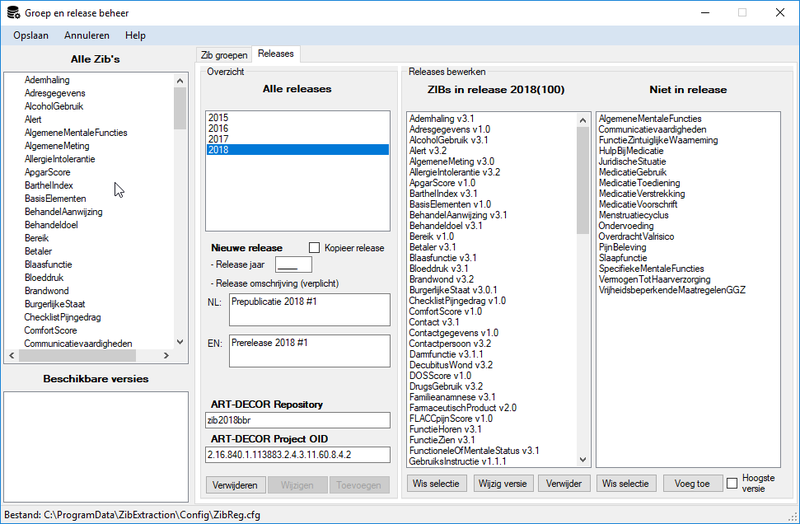This screenshot has height=524, width=800.
Task: Select Adresgegevens in Alle Zib's list
Action: 55,93
